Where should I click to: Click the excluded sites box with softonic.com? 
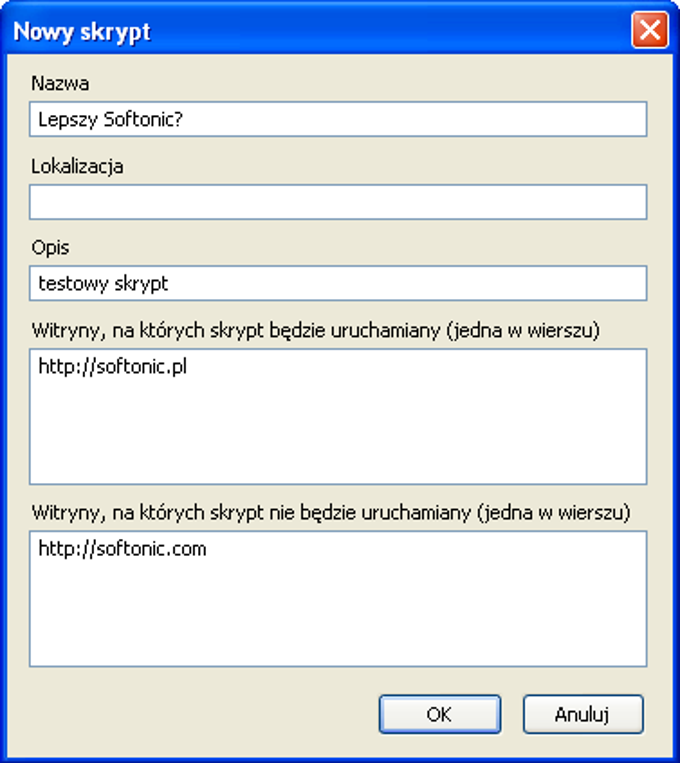click(338, 599)
